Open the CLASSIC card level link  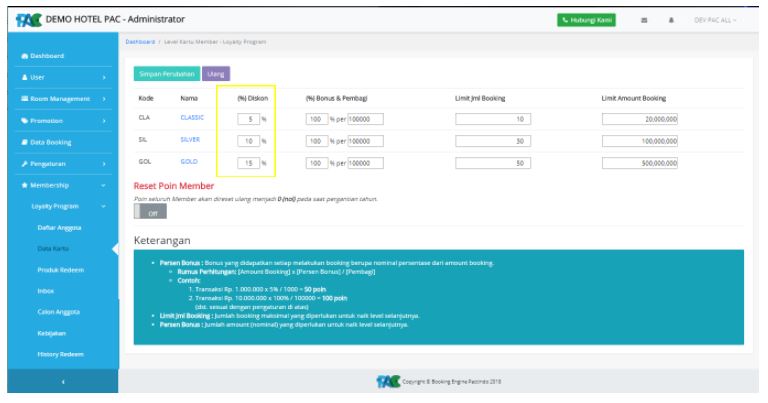point(192,118)
